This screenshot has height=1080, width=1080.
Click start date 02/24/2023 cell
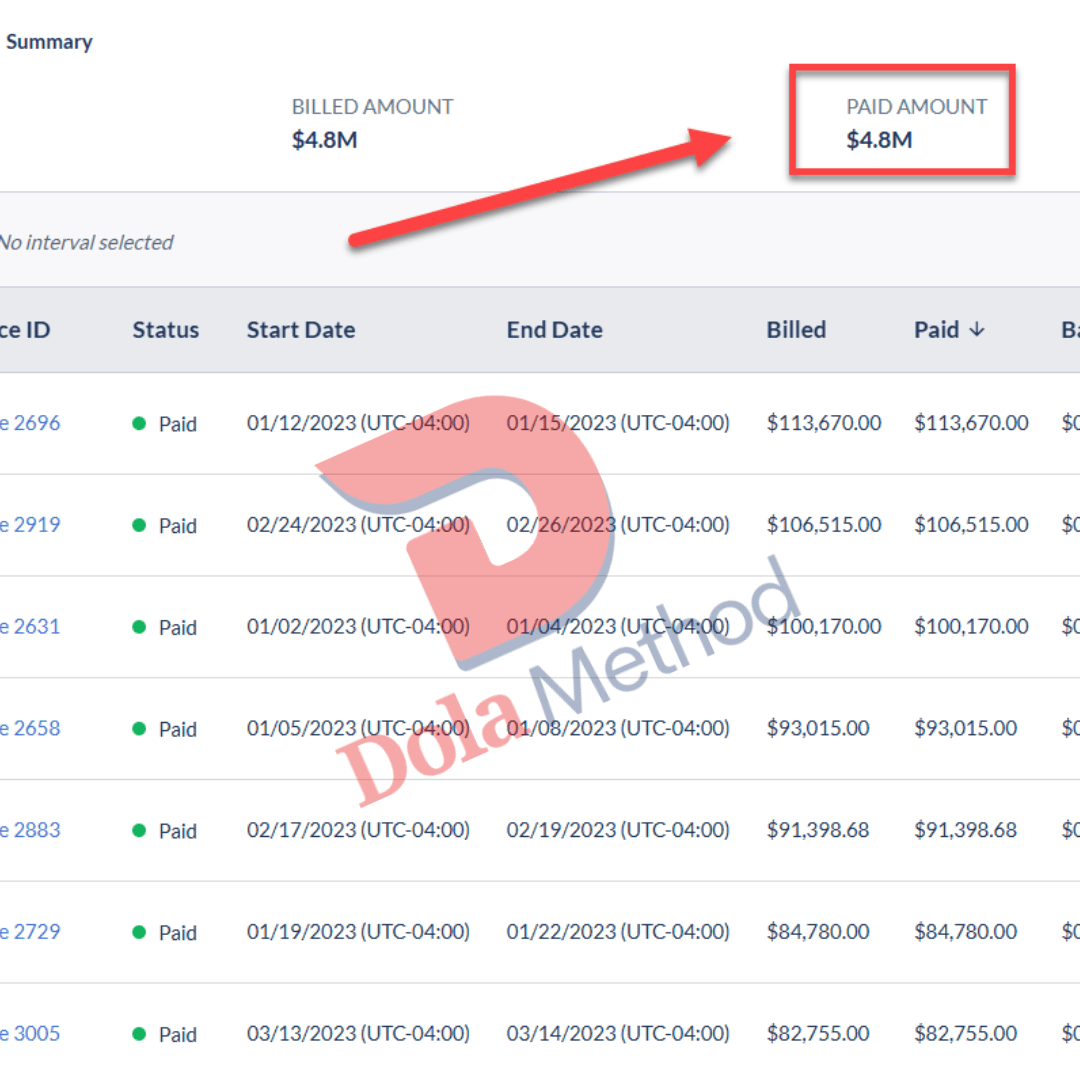click(358, 525)
